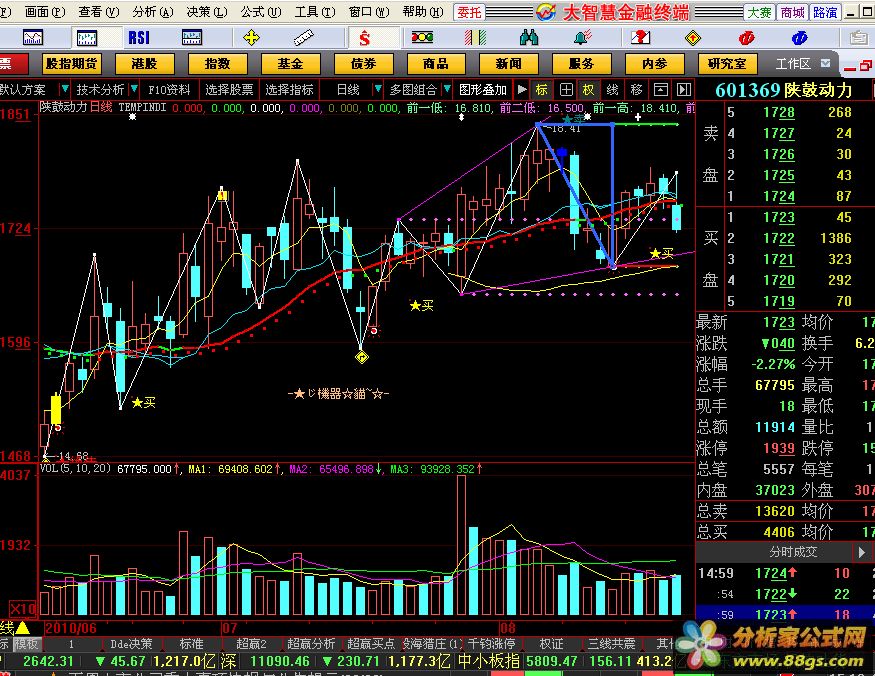This screenshot has width=875, height=676.
Task: Click the 商城 button
Action: pos(792,12)
